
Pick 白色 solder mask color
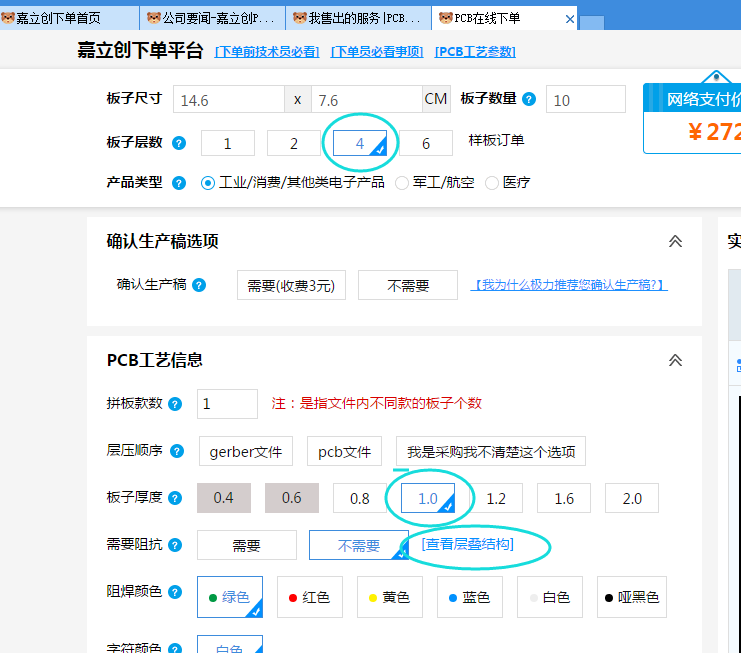click(550, 597)
